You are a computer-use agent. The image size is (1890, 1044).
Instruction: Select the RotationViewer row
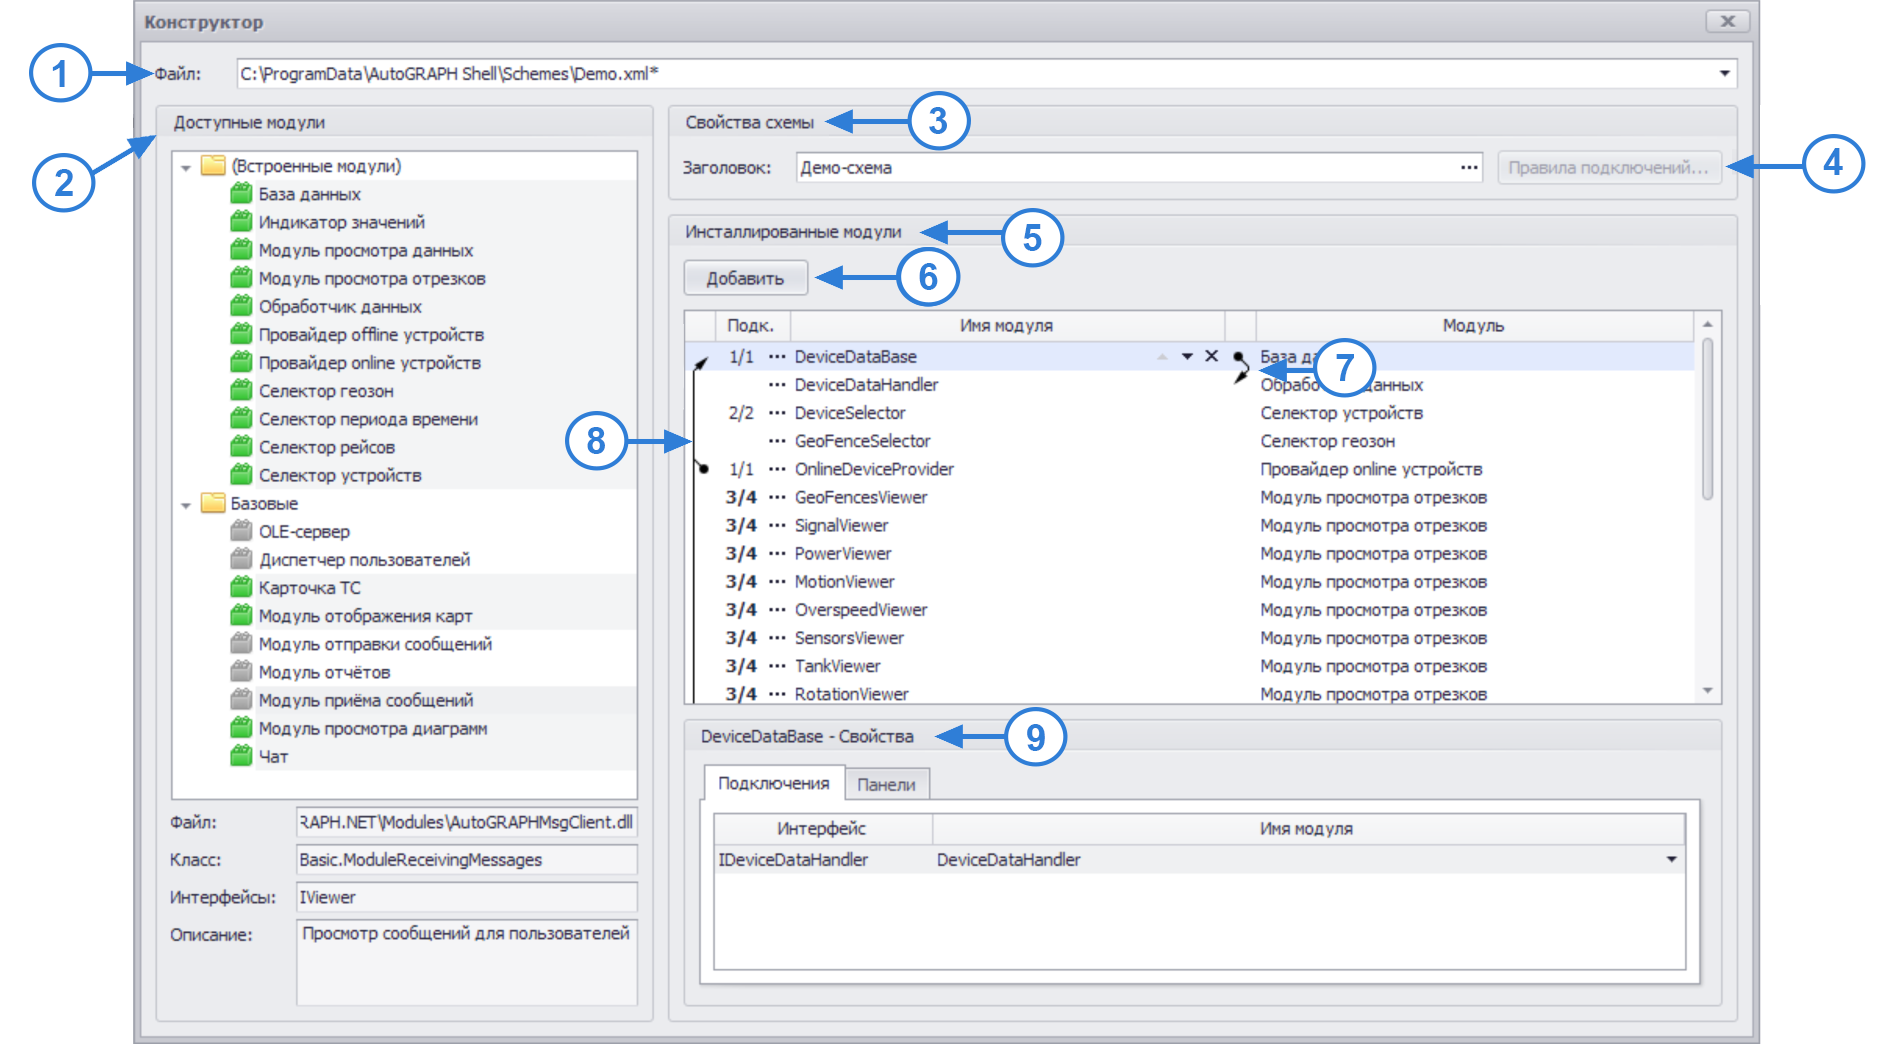click(x=1190, y=693)
